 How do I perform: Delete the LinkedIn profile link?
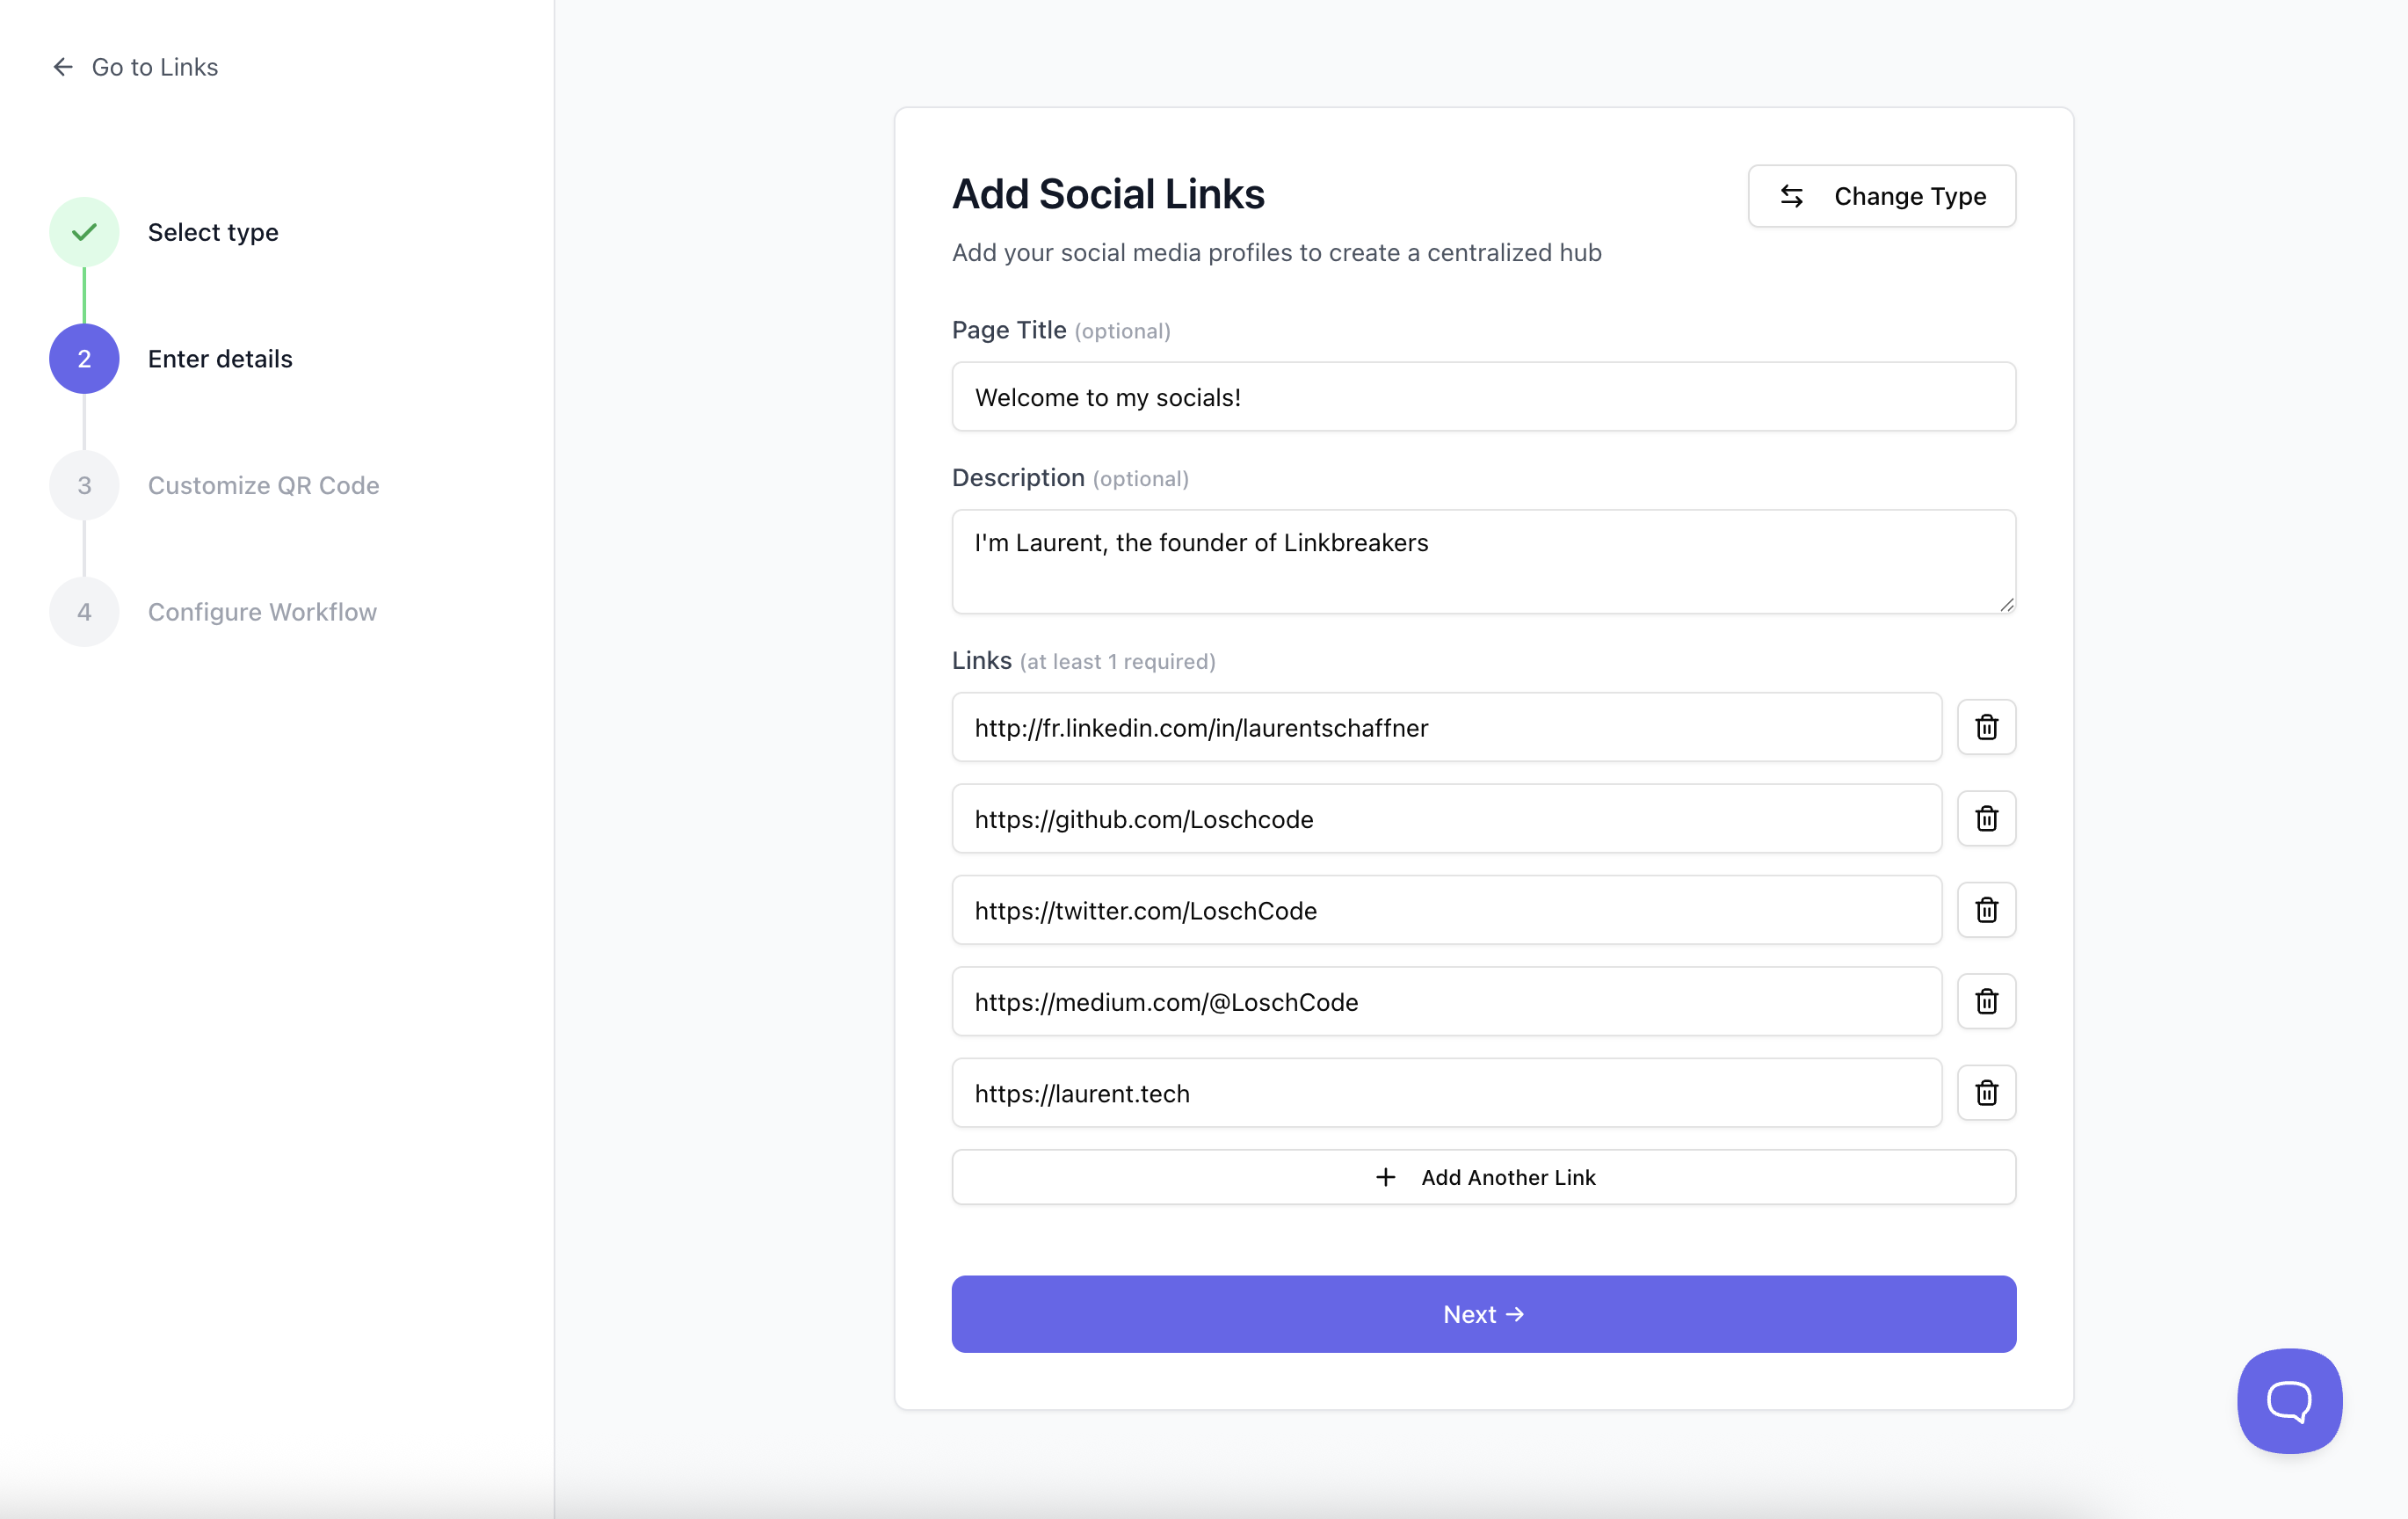(x=1987, y=727)
